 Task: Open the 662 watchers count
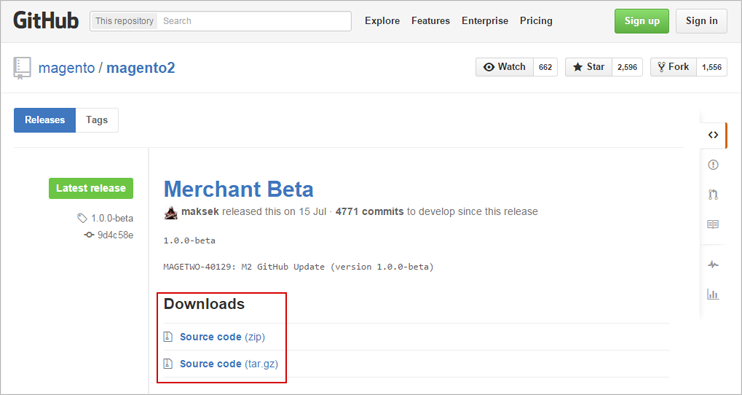click(x=546, y=67)
